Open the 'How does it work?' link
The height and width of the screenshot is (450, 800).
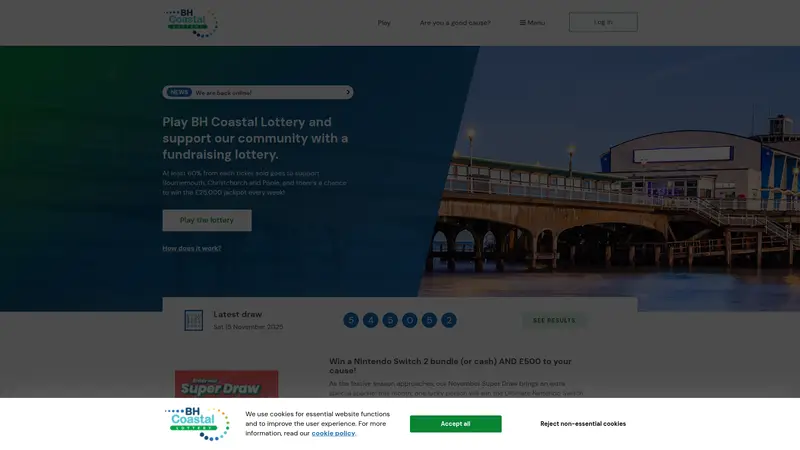tap(192, 248)
